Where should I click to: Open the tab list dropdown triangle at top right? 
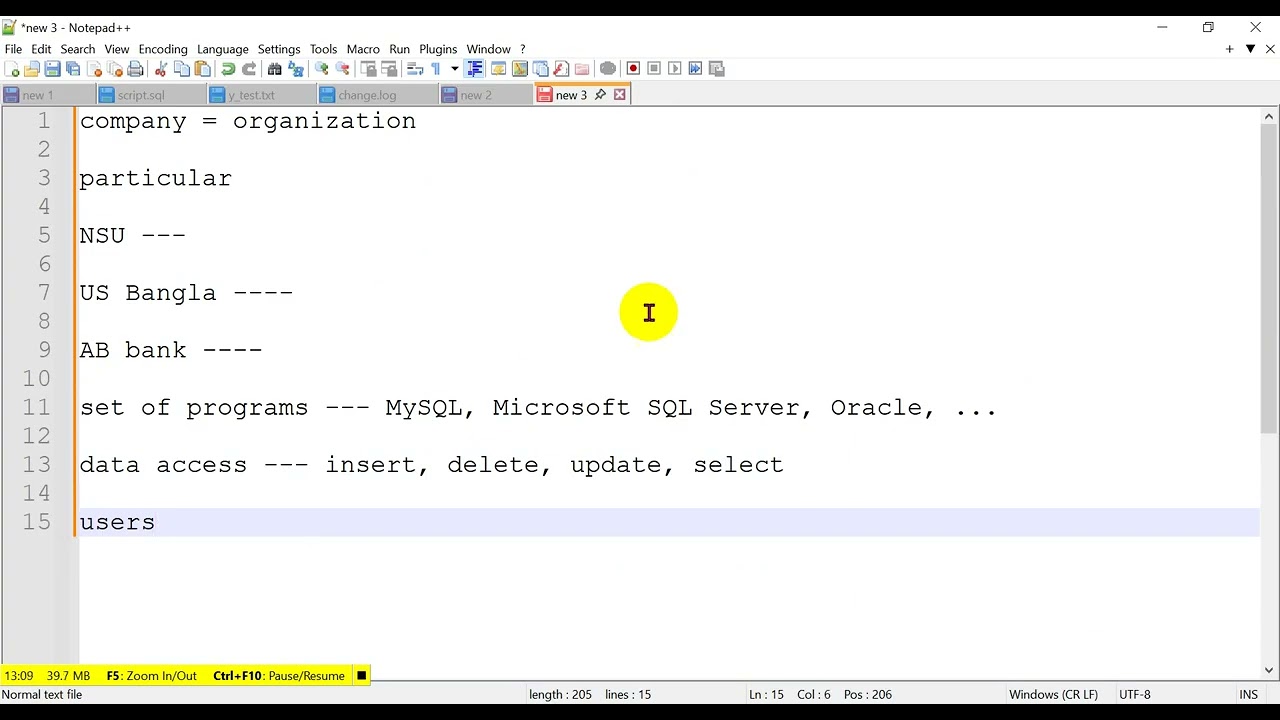pos(1250,49)
